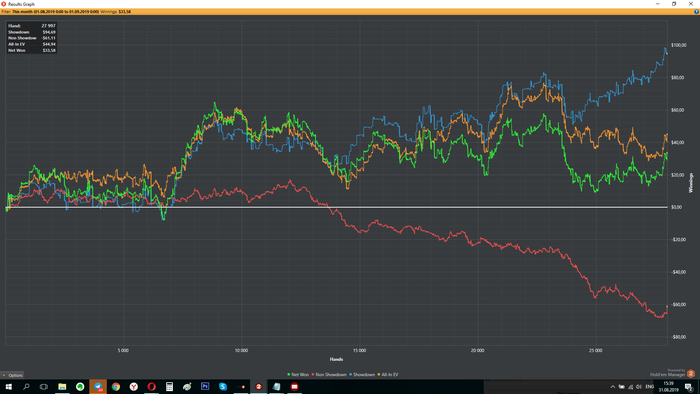Screen dimensions: 700x394
Task: Open the Hold'em Manager 2 logo
Action: 691,373
